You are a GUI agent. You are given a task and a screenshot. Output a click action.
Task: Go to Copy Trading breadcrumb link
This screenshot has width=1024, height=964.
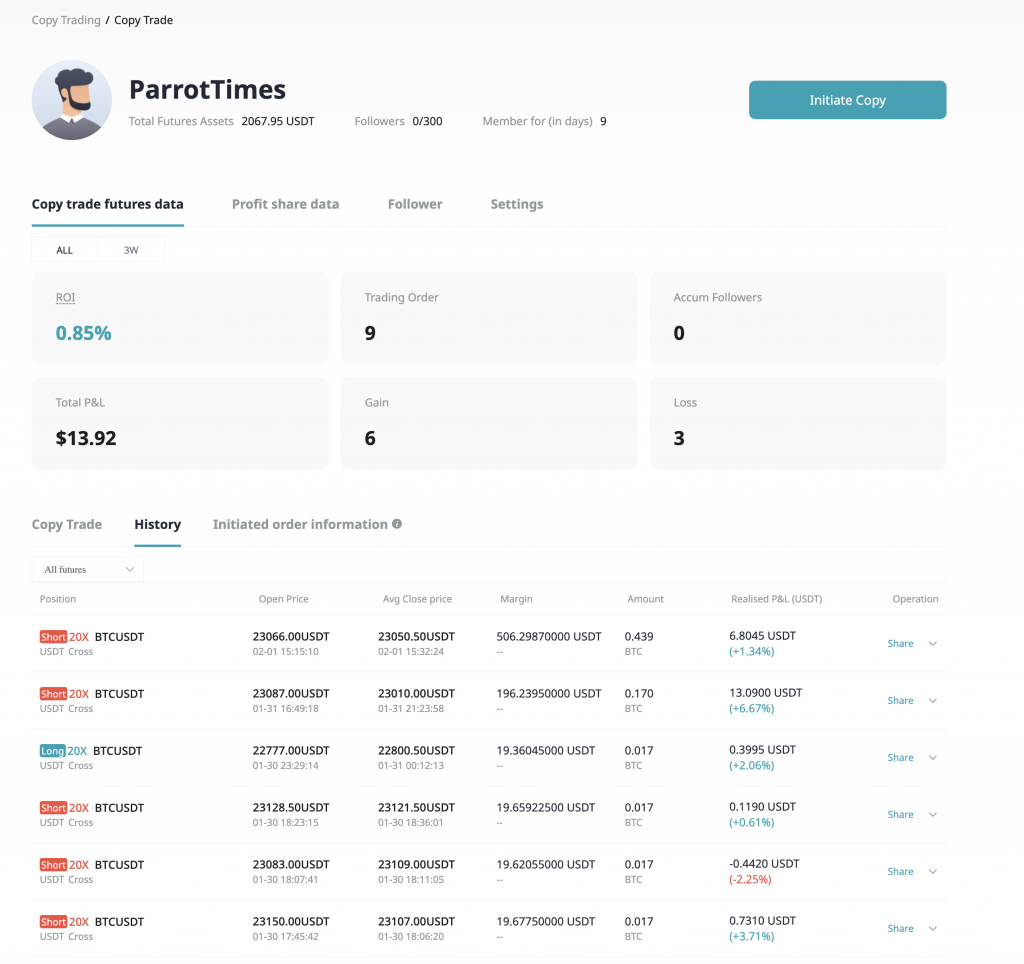pyautogui.click(x=66, y=20)
